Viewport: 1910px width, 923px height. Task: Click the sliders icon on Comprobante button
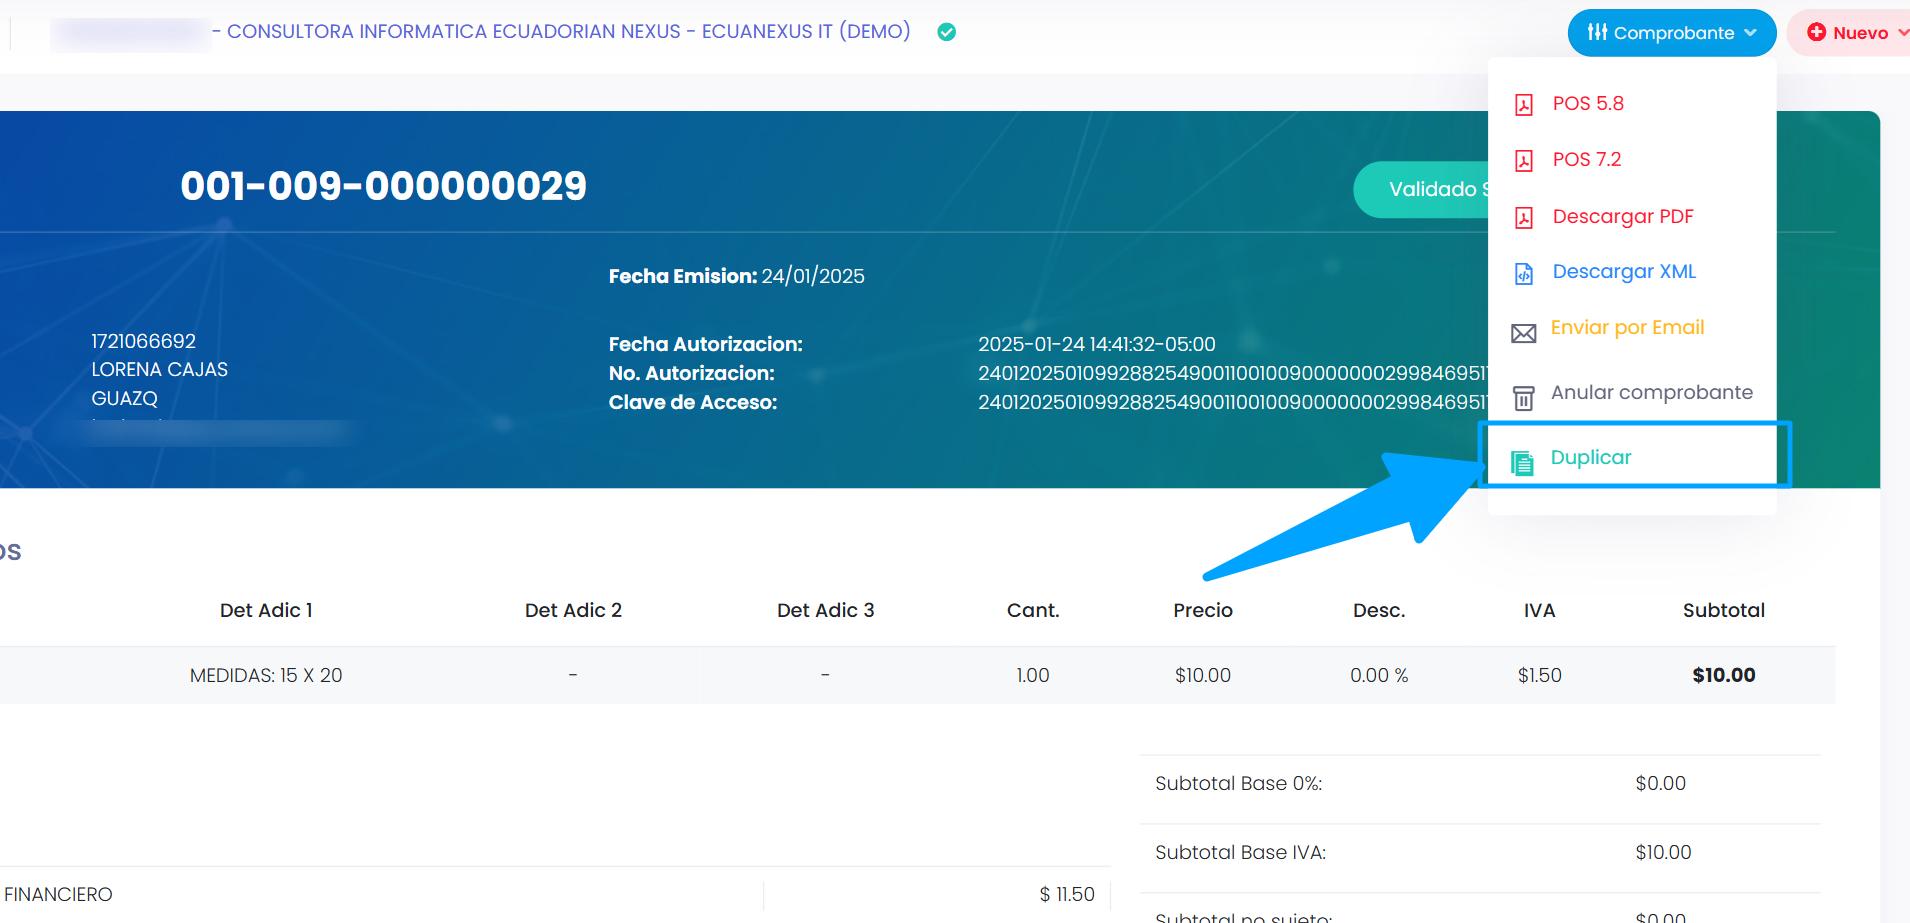(1597, 32)
